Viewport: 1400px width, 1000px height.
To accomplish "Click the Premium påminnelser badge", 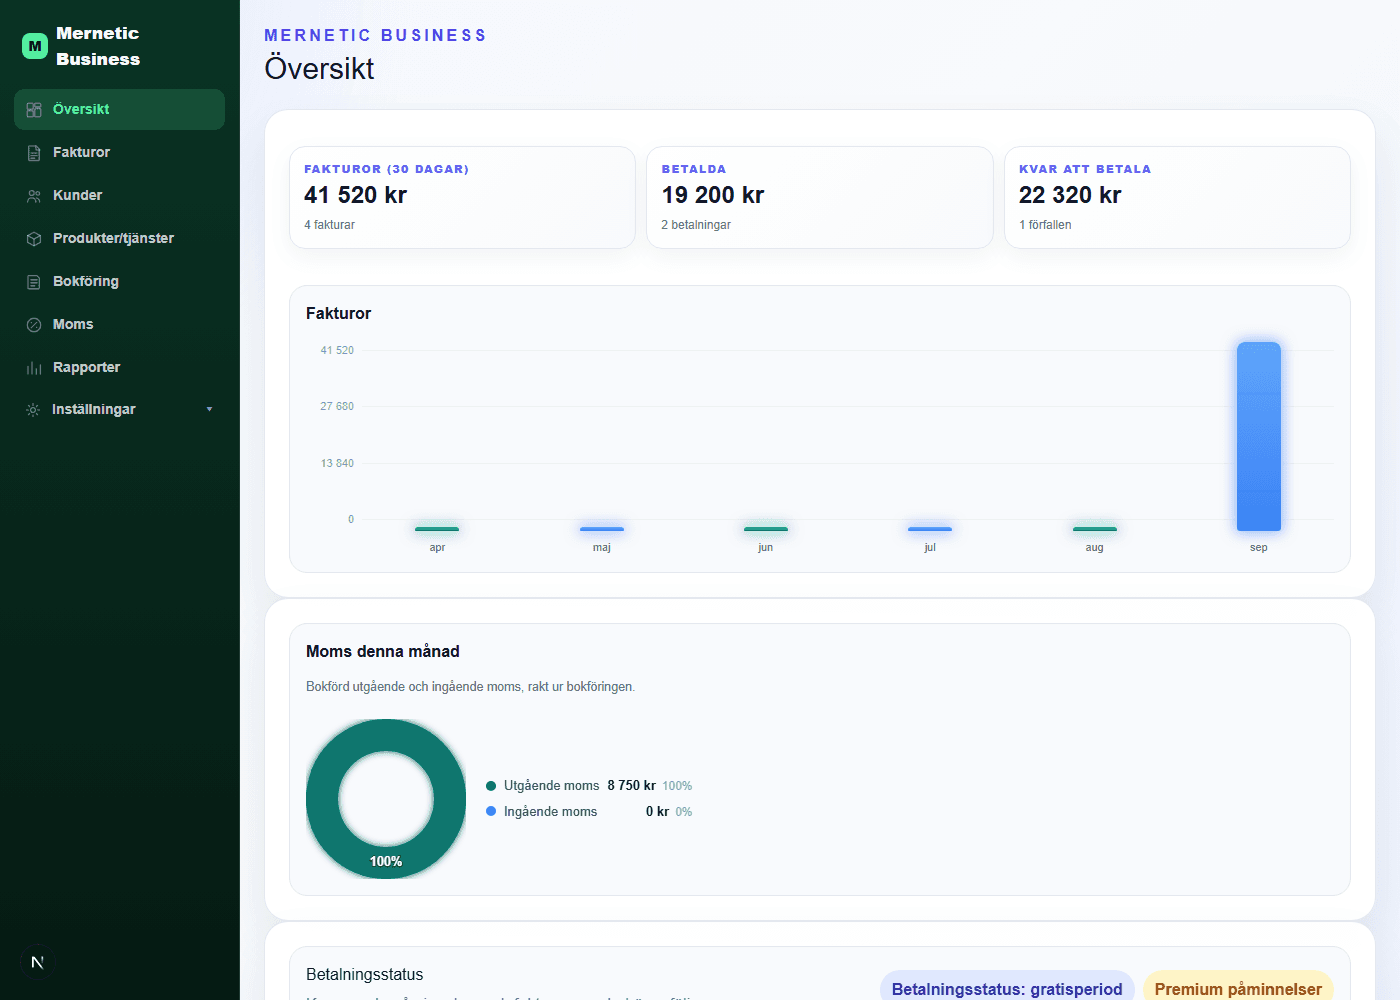I will pos(1238,988).
